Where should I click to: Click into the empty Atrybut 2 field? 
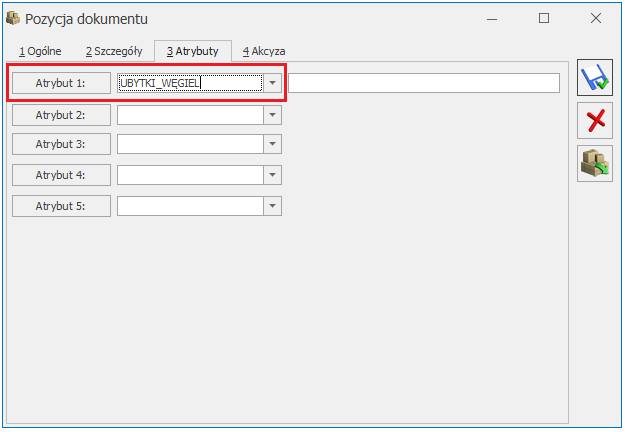(191, 115)
